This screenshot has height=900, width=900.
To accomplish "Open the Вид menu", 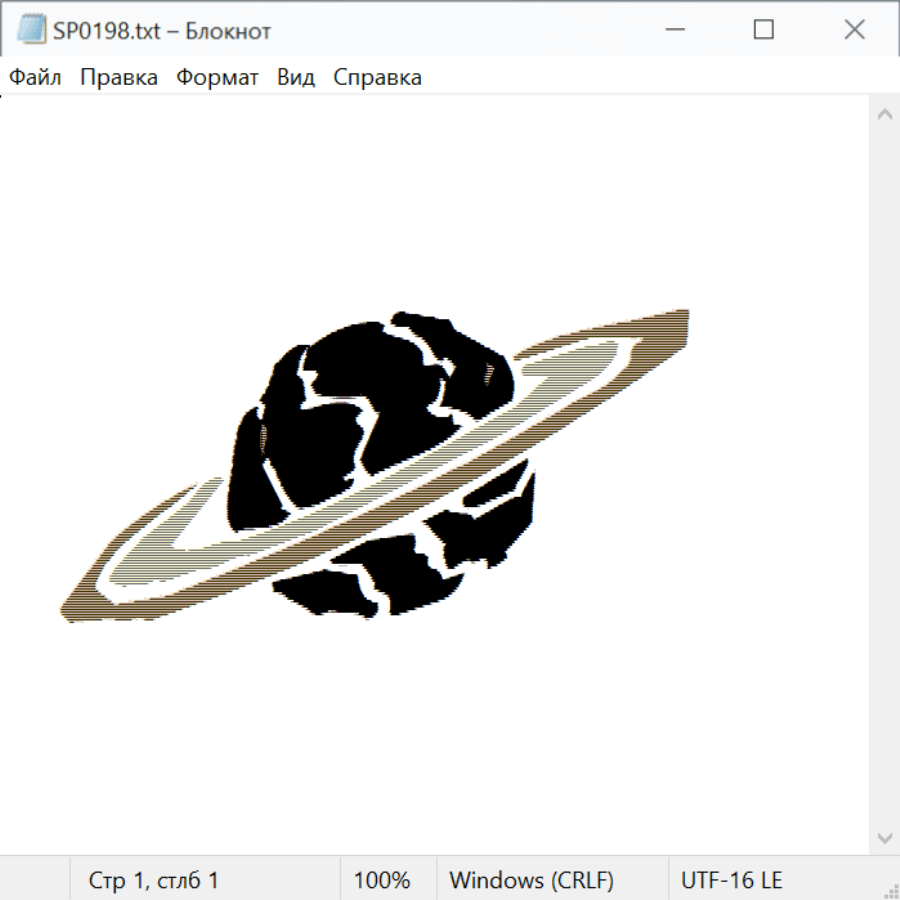I will pyautogui.click(x=295, y=77).
